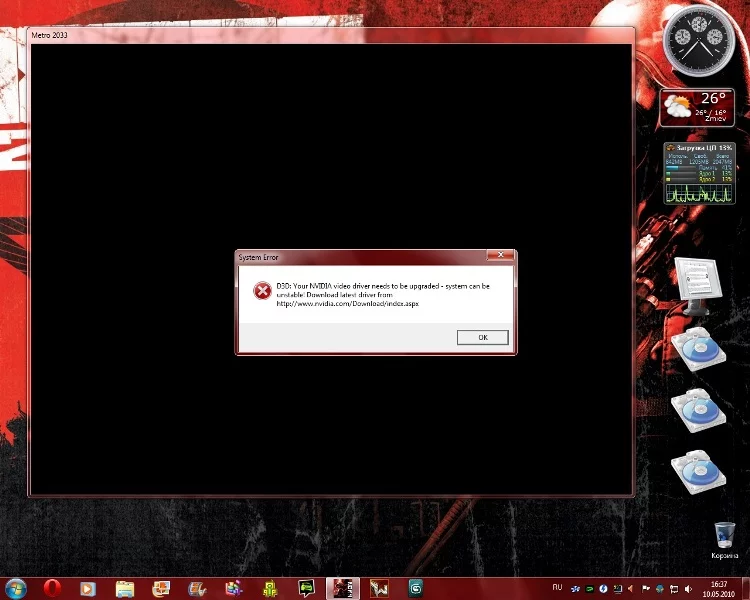Open the Windows Start orb

[x=16, y=589]
